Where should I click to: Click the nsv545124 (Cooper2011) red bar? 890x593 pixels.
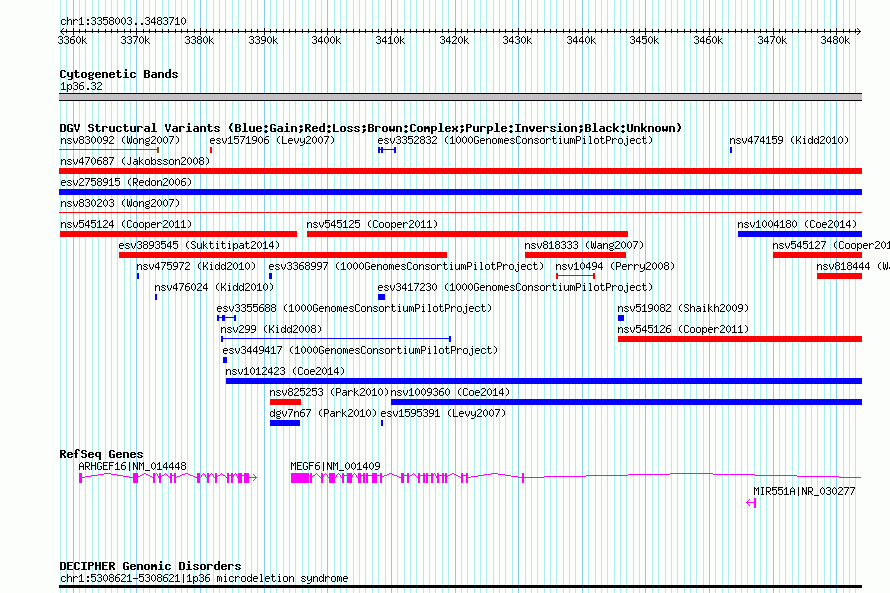click(x=178, y=234)
